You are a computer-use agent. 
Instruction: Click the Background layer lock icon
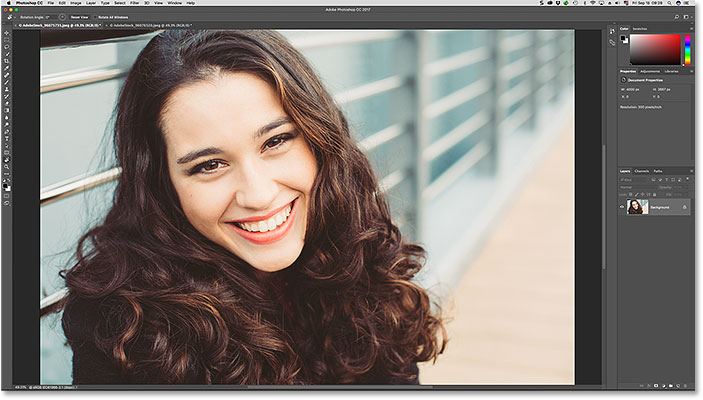(x=684, y=207)
